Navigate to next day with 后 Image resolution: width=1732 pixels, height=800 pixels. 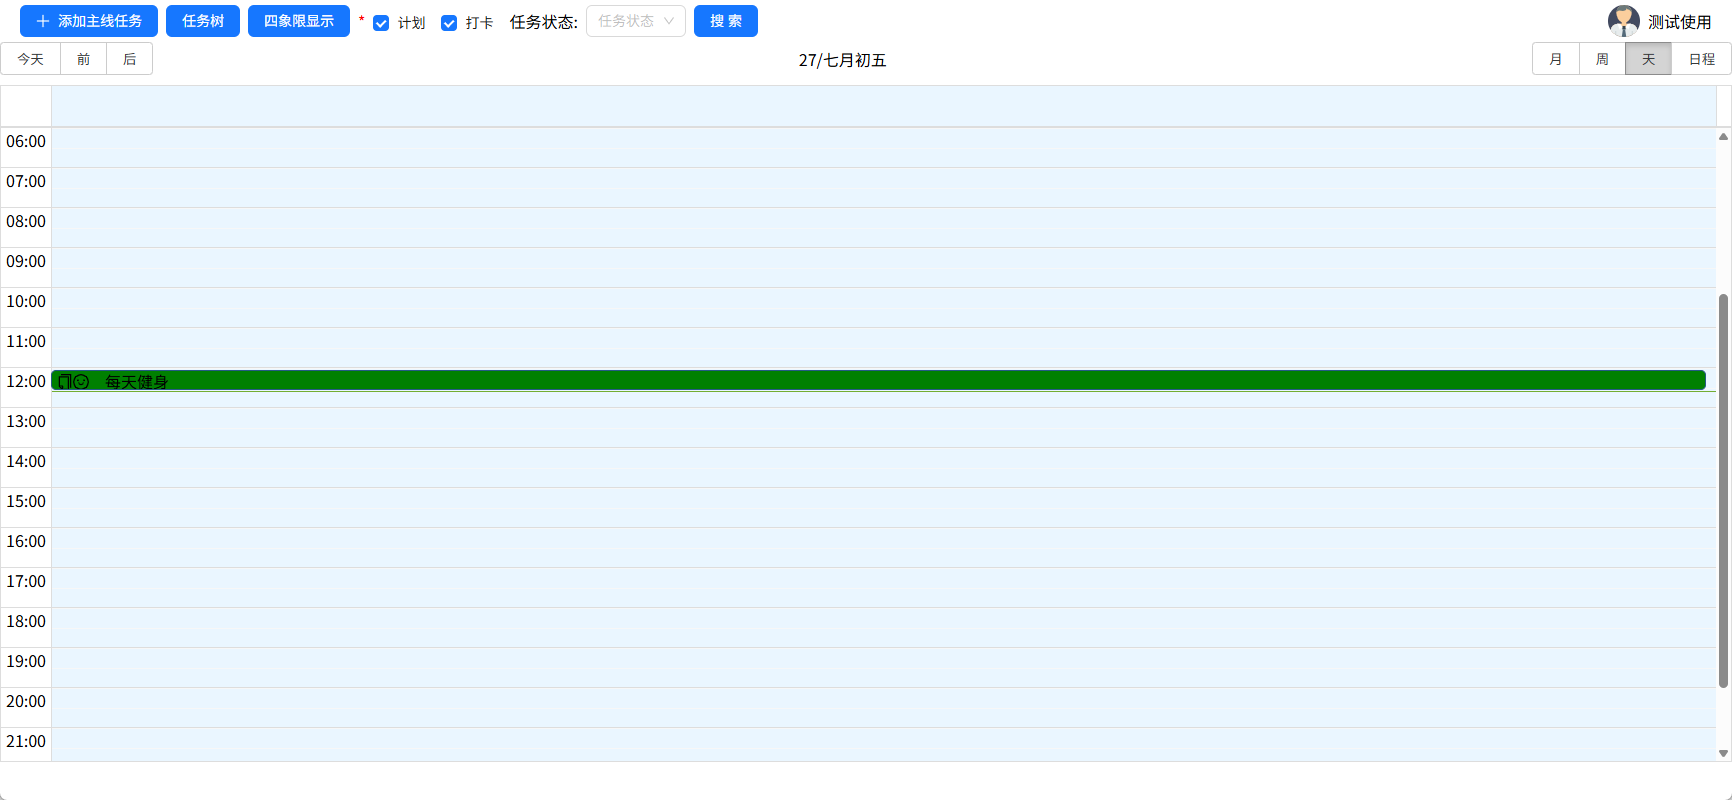click(x=130, y=59)
